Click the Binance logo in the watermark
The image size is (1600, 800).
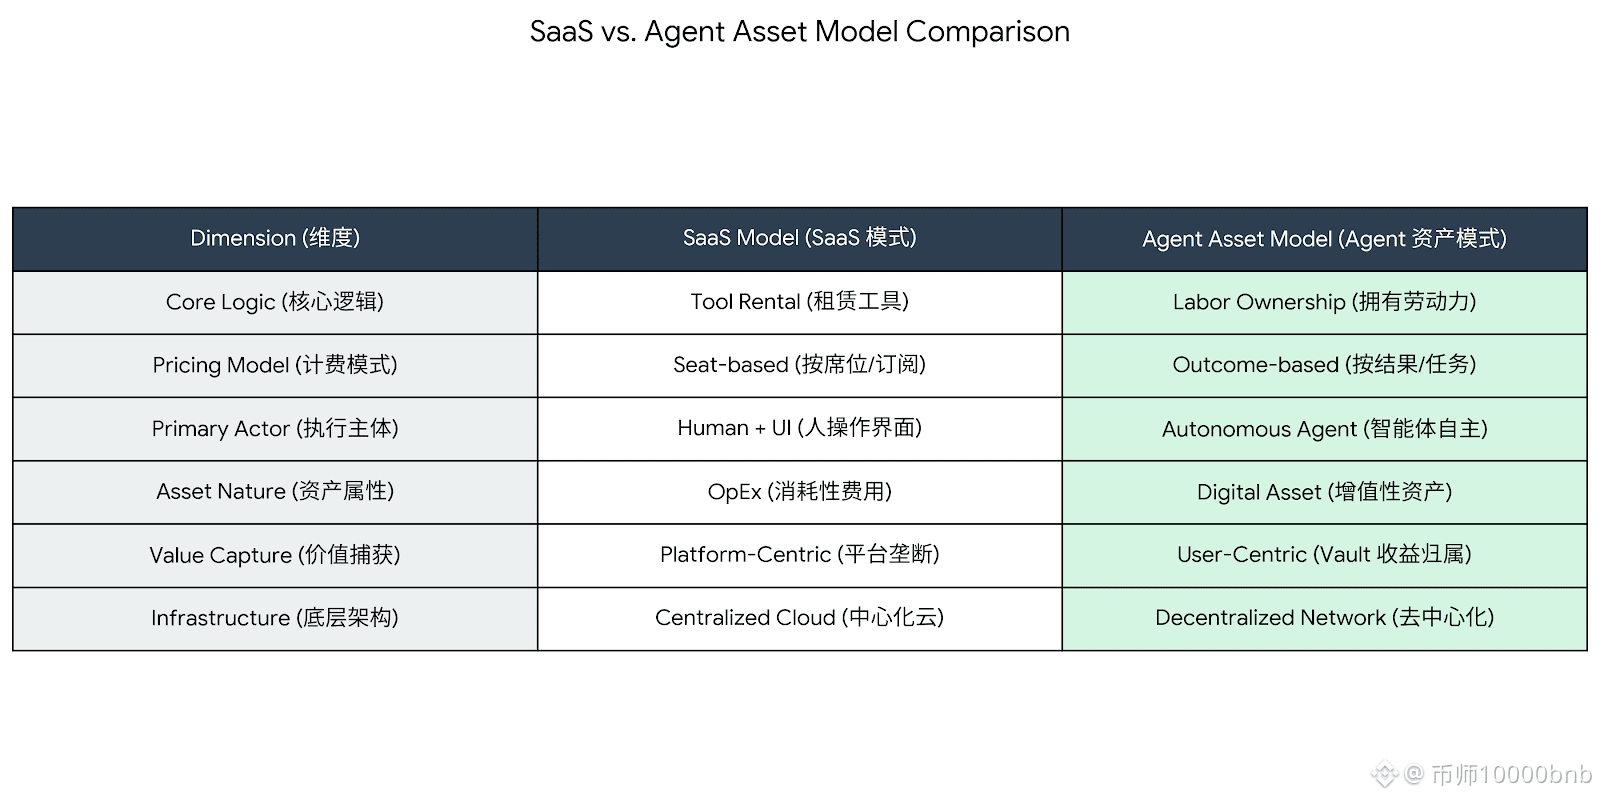click(x=1384, y=774)
